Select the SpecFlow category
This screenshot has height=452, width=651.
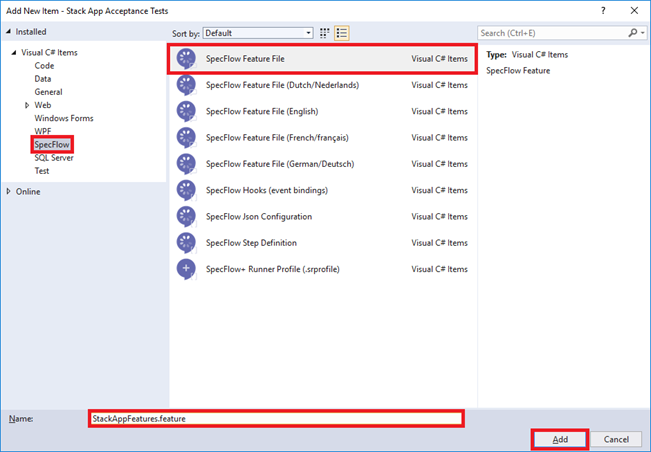[52, 144]
